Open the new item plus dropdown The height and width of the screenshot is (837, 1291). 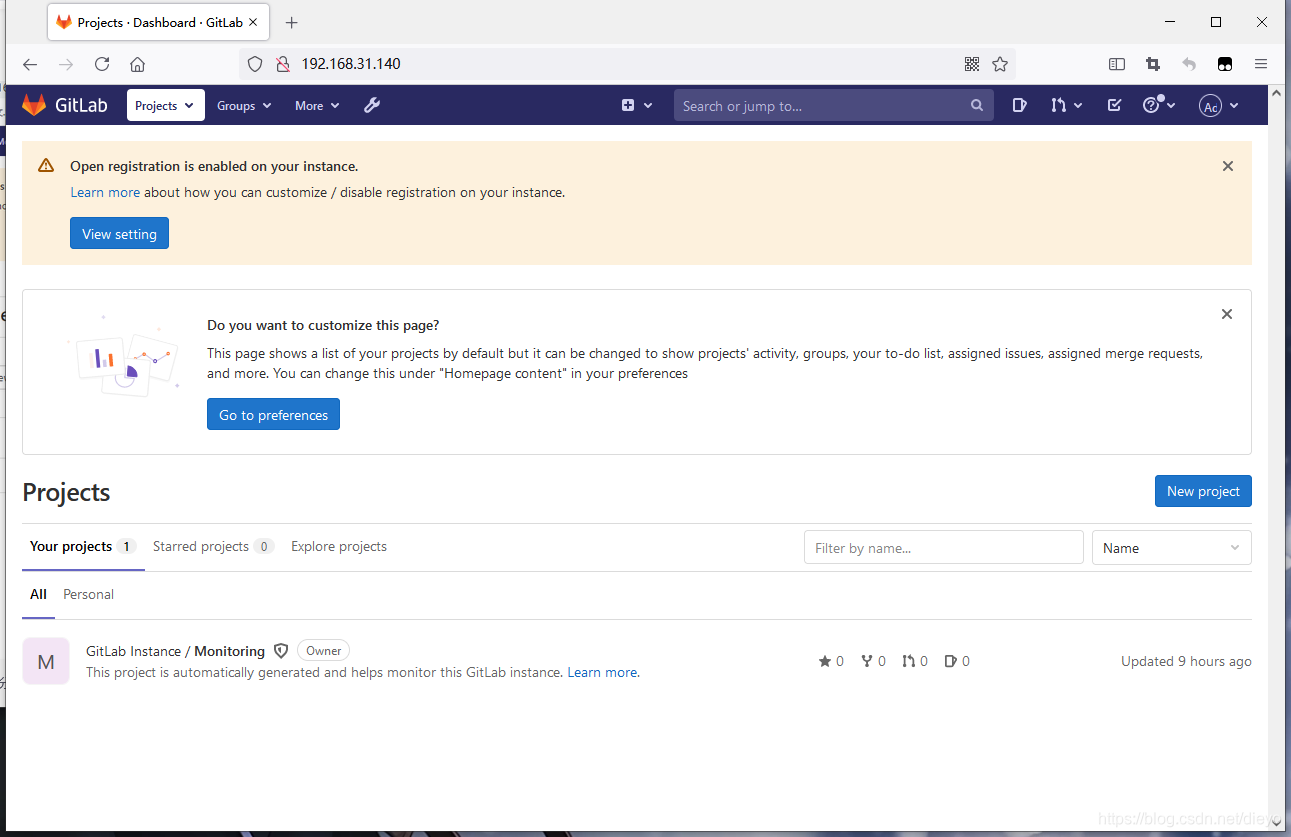click(x=637, y=105)
